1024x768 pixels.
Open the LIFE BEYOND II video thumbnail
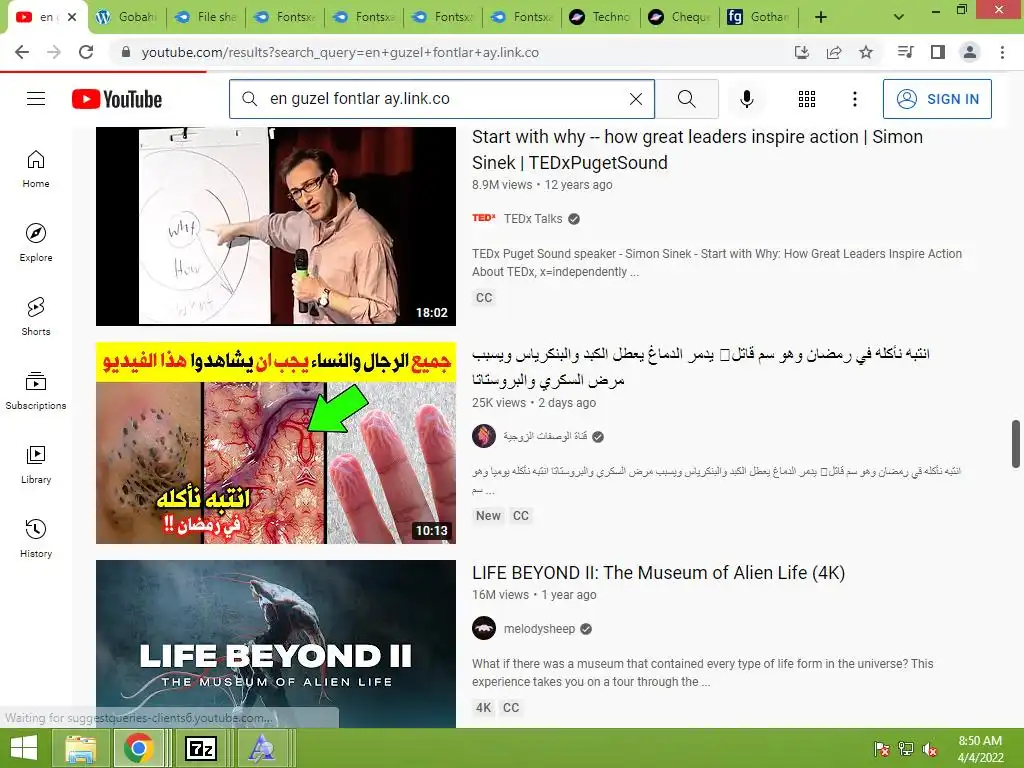click(276, 644)
